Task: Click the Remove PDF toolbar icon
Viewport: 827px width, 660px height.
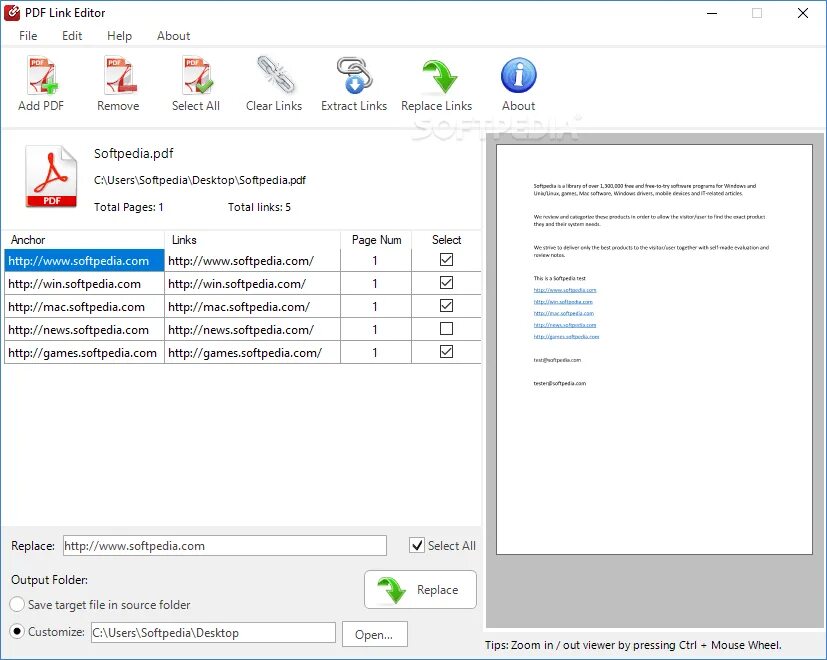Action: pos(120,75)
